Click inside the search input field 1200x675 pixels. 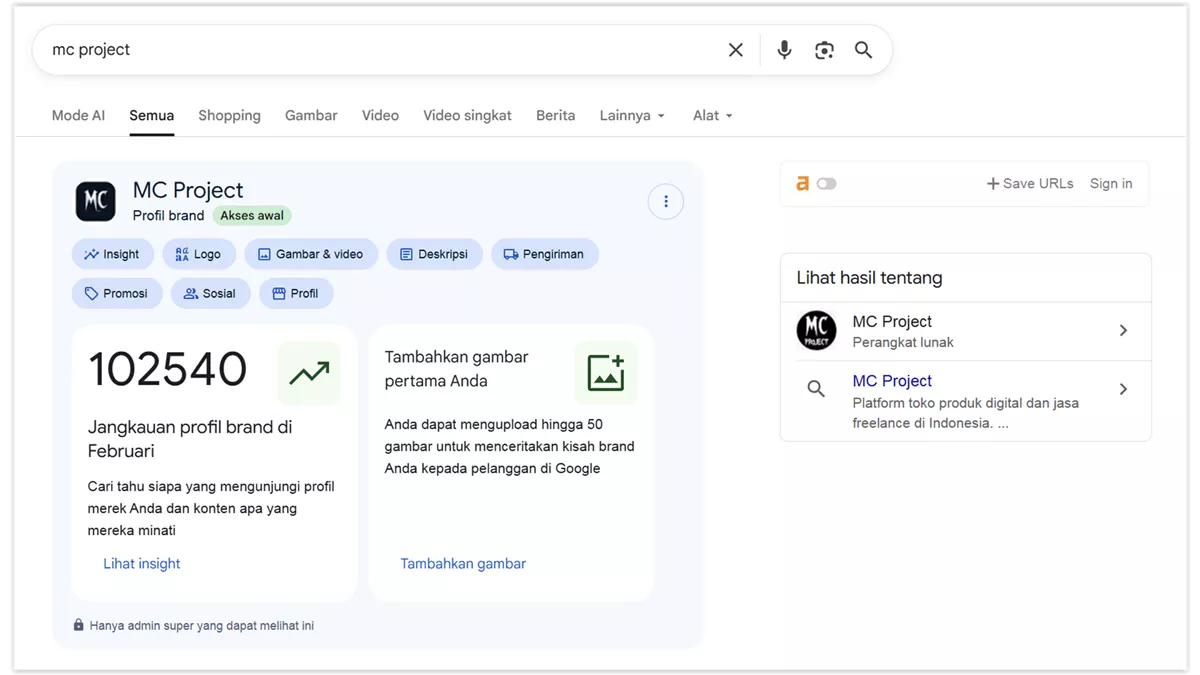pos(300,49)
